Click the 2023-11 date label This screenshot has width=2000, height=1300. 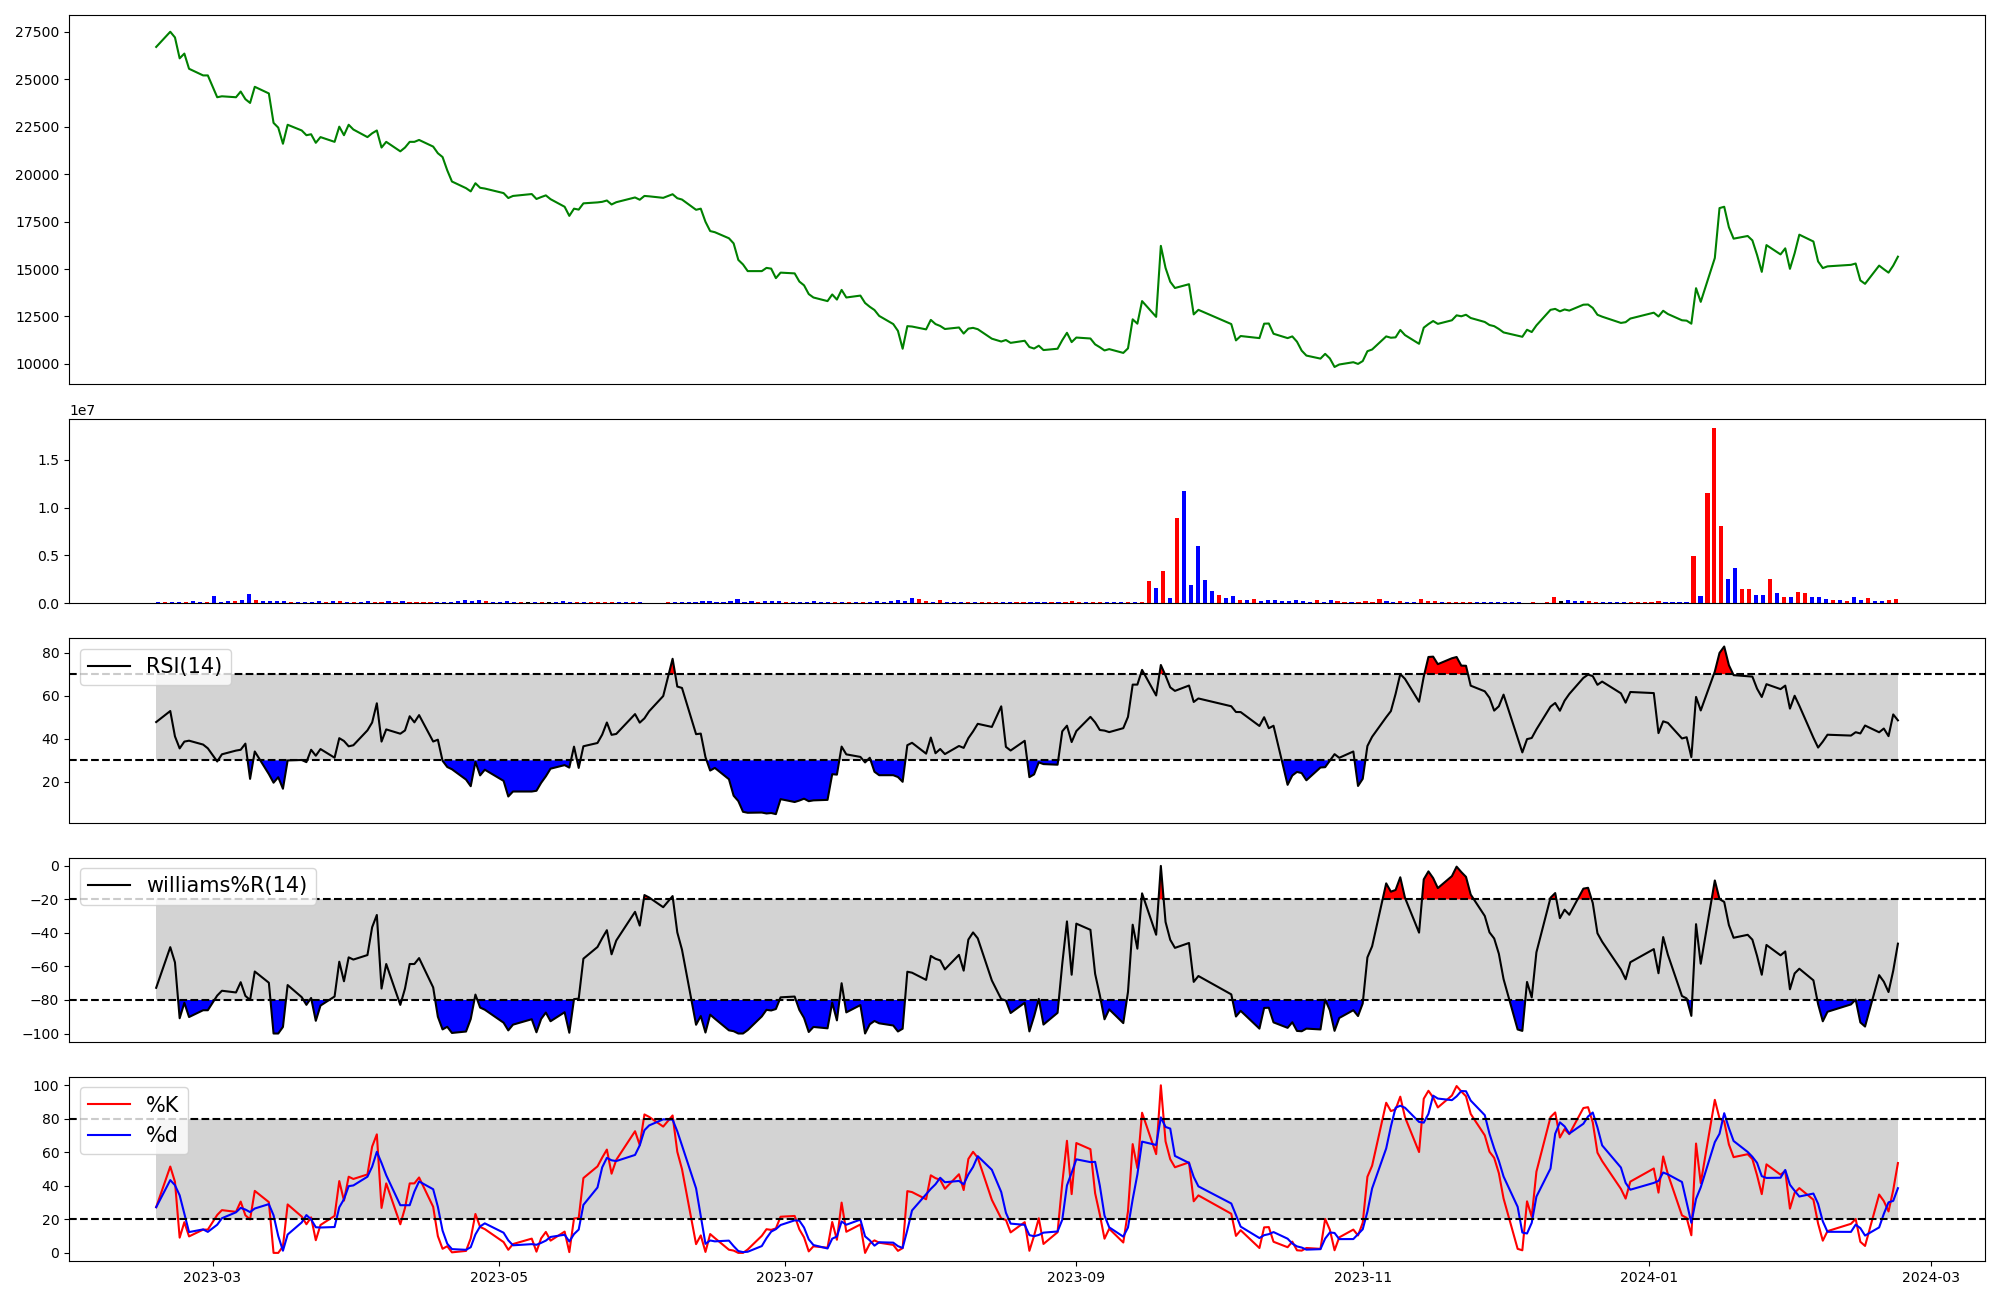(x=1363, y=1277)
